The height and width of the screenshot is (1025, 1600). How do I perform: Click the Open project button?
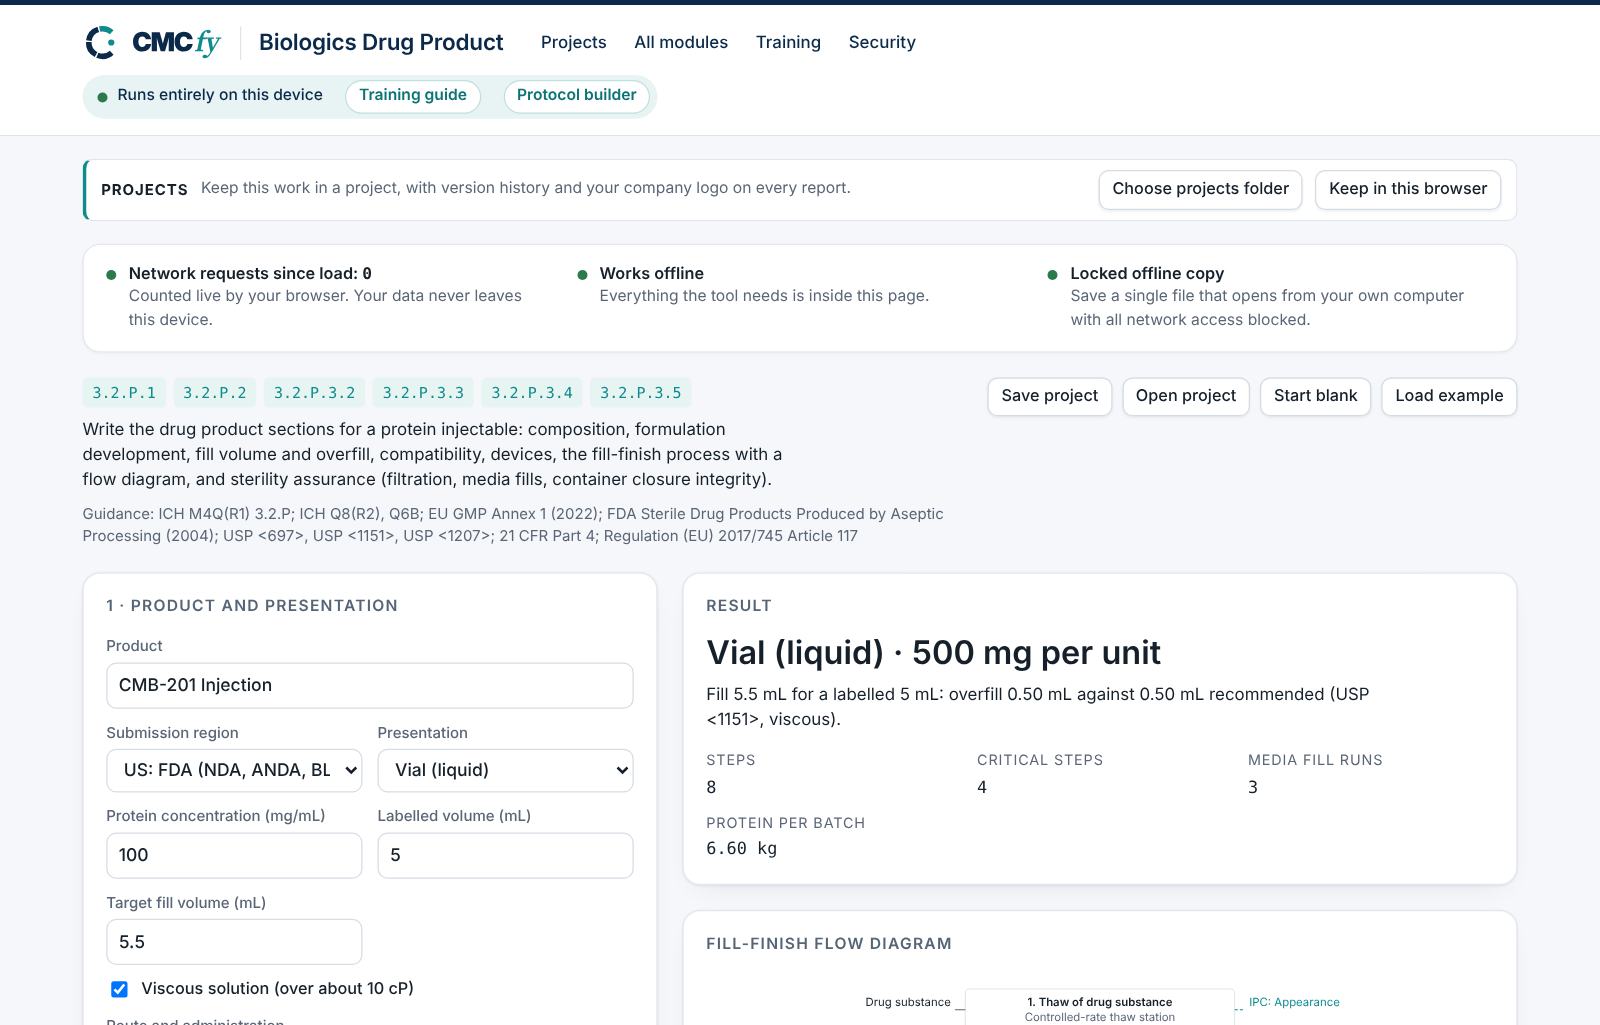coord(1186,396)
